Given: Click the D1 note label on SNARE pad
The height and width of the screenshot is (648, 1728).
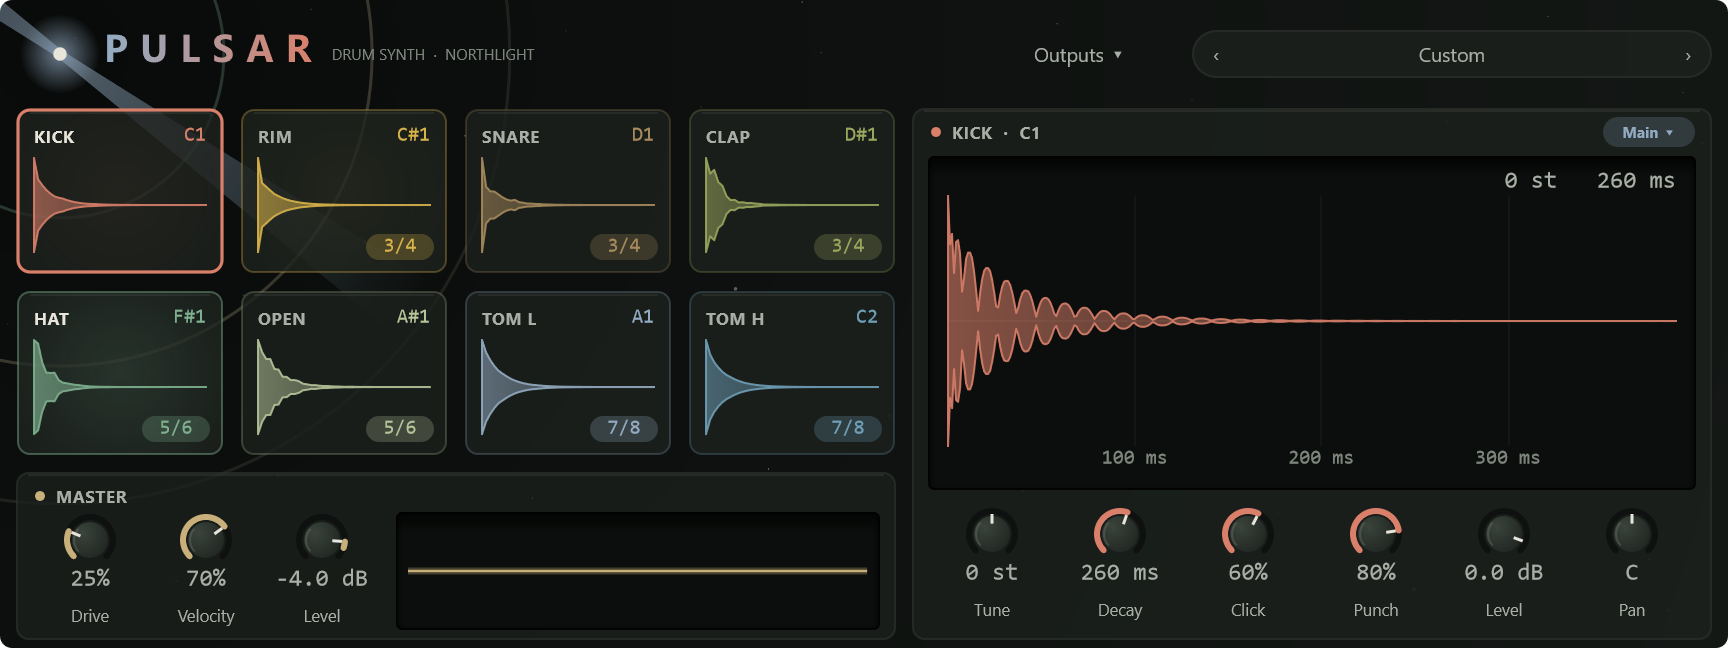Looking at the screenshot, I should (642, 135).
